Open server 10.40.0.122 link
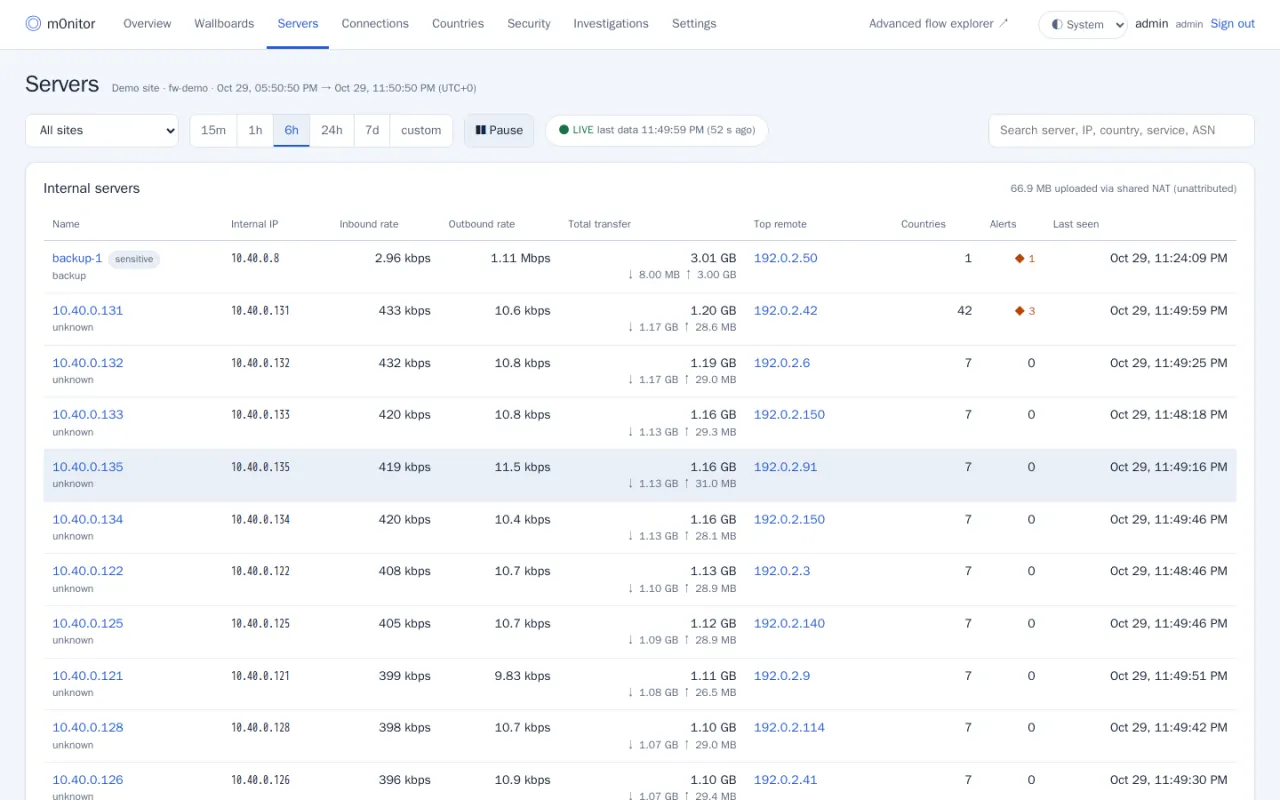Image resolution: width=1280 pixels, height=800 pixels. coord(88,571)
